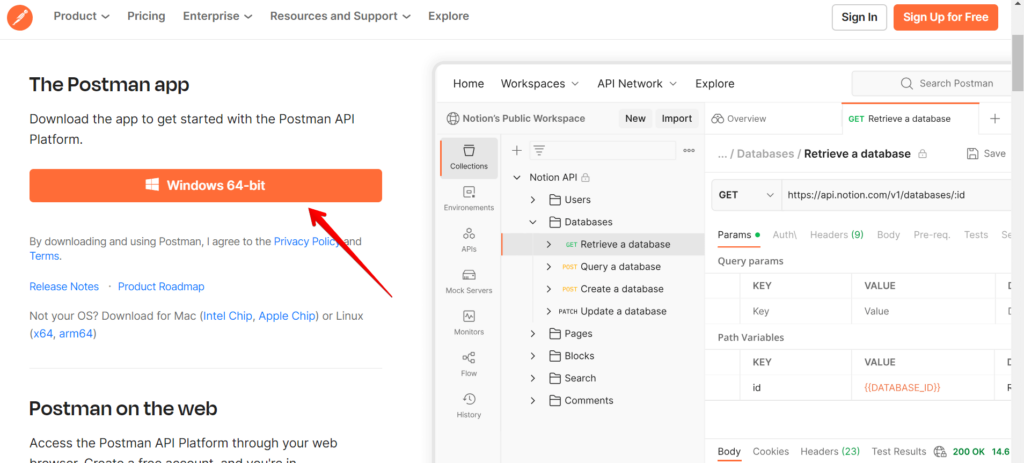1024x463 pixels.
Task: Click the page vertical scrollbar thumb
Action: click(x=1017, y=63)
